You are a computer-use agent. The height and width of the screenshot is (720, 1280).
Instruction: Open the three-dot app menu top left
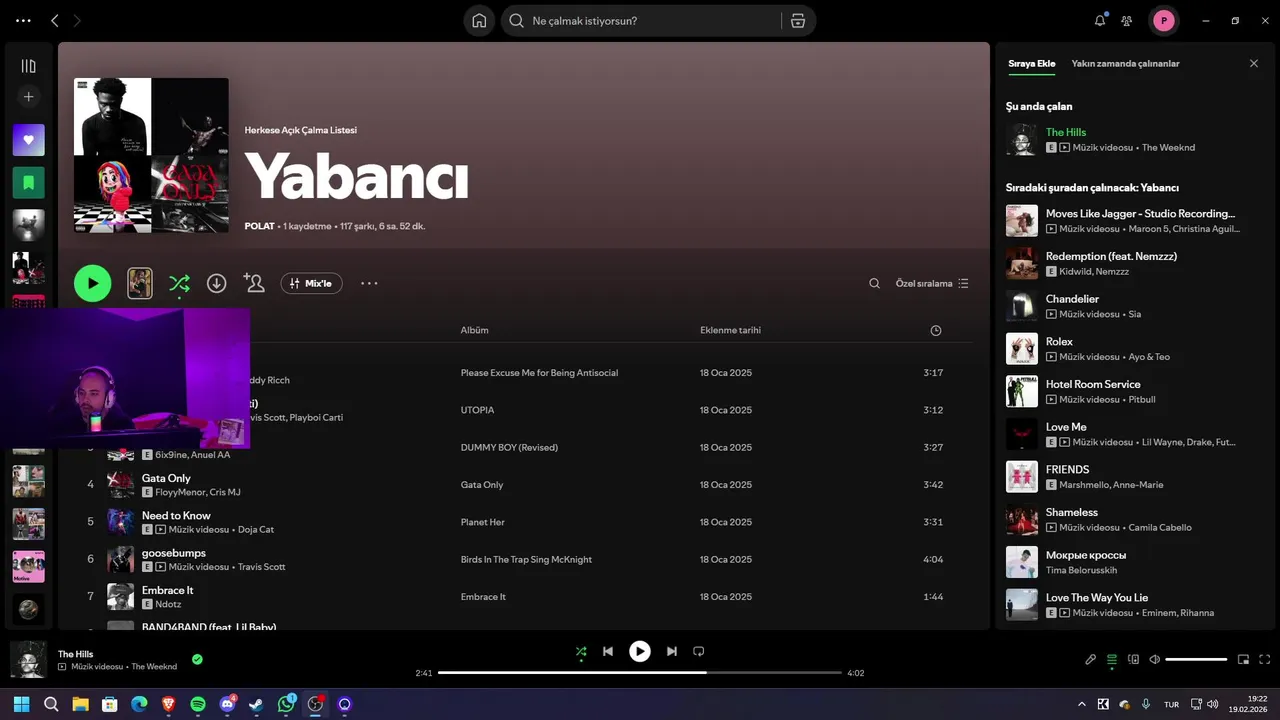tap(24, 20)
